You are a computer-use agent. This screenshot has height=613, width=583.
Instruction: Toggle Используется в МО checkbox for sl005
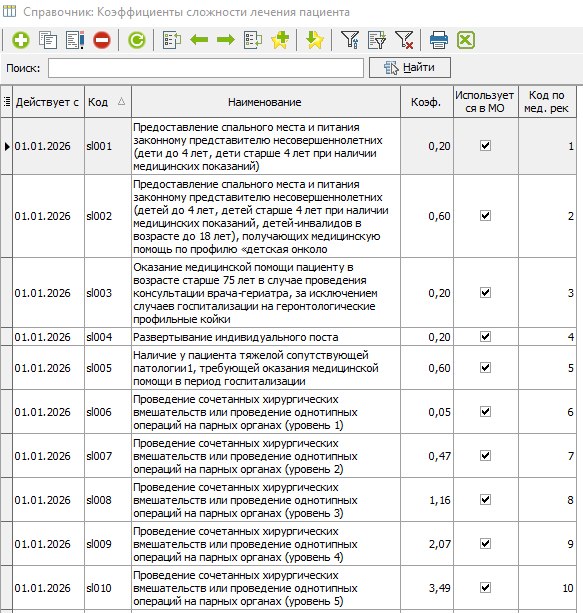[485, 368]
